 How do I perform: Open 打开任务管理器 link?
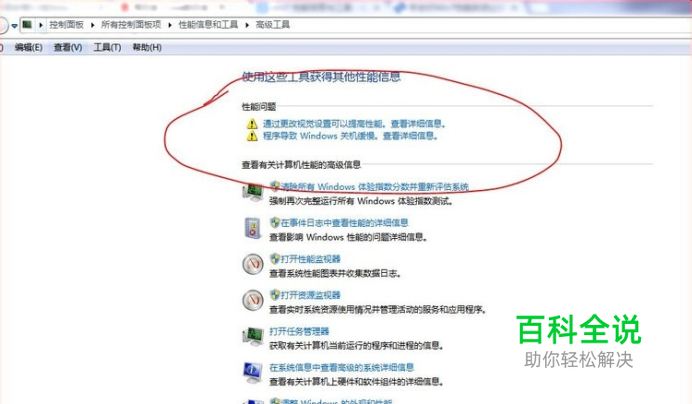coord(299,331)
